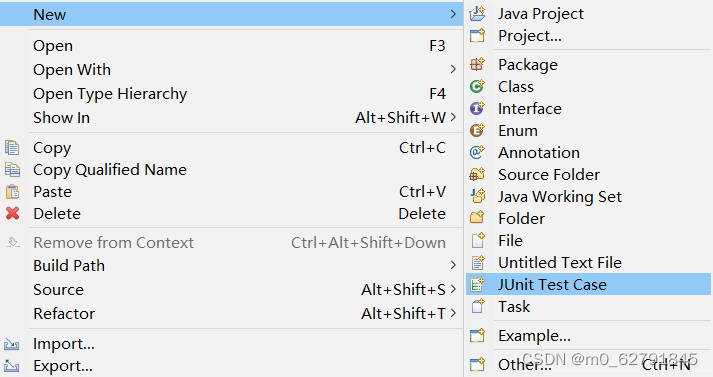Select the New menu entry
This screenshot has width=713, height=377.
point(231,14)
